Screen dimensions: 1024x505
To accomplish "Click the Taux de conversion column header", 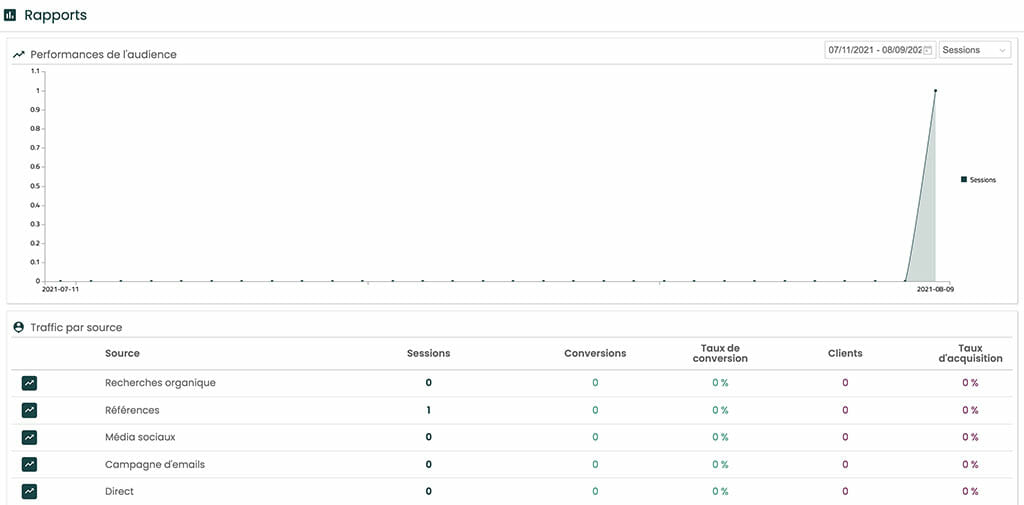I will click(720, 353).
